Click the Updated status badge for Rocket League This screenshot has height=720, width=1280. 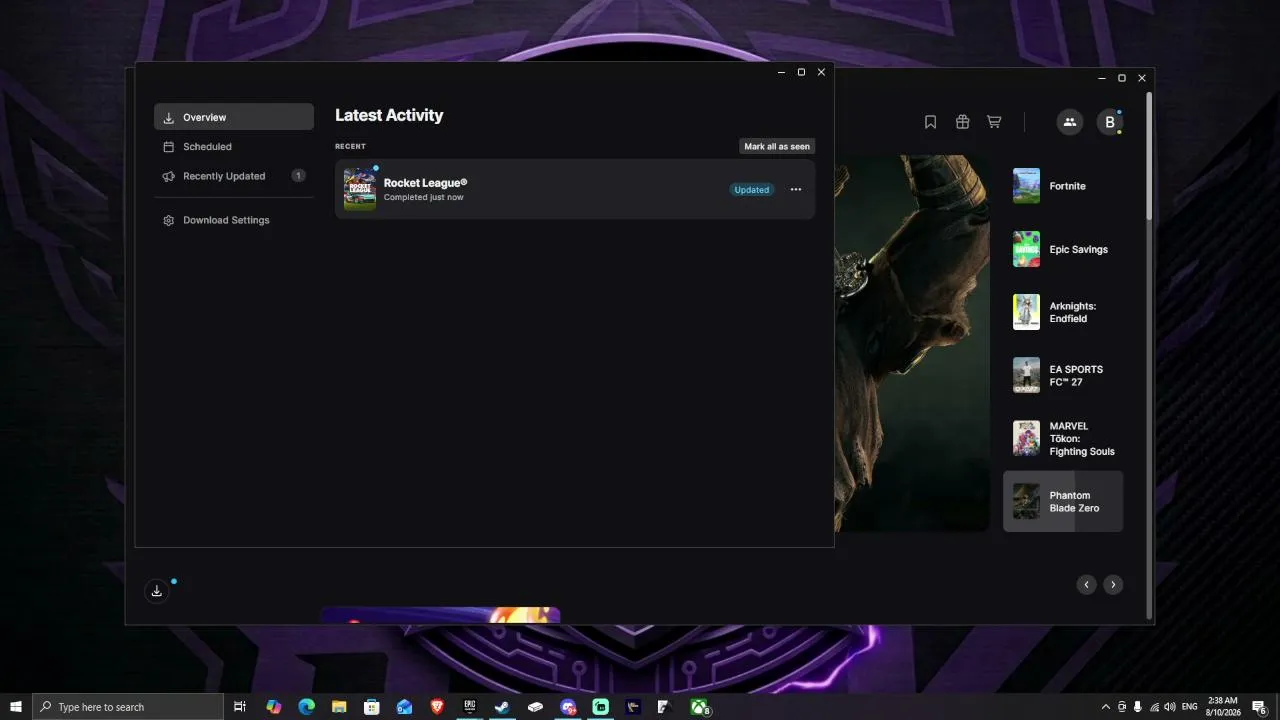752,190
